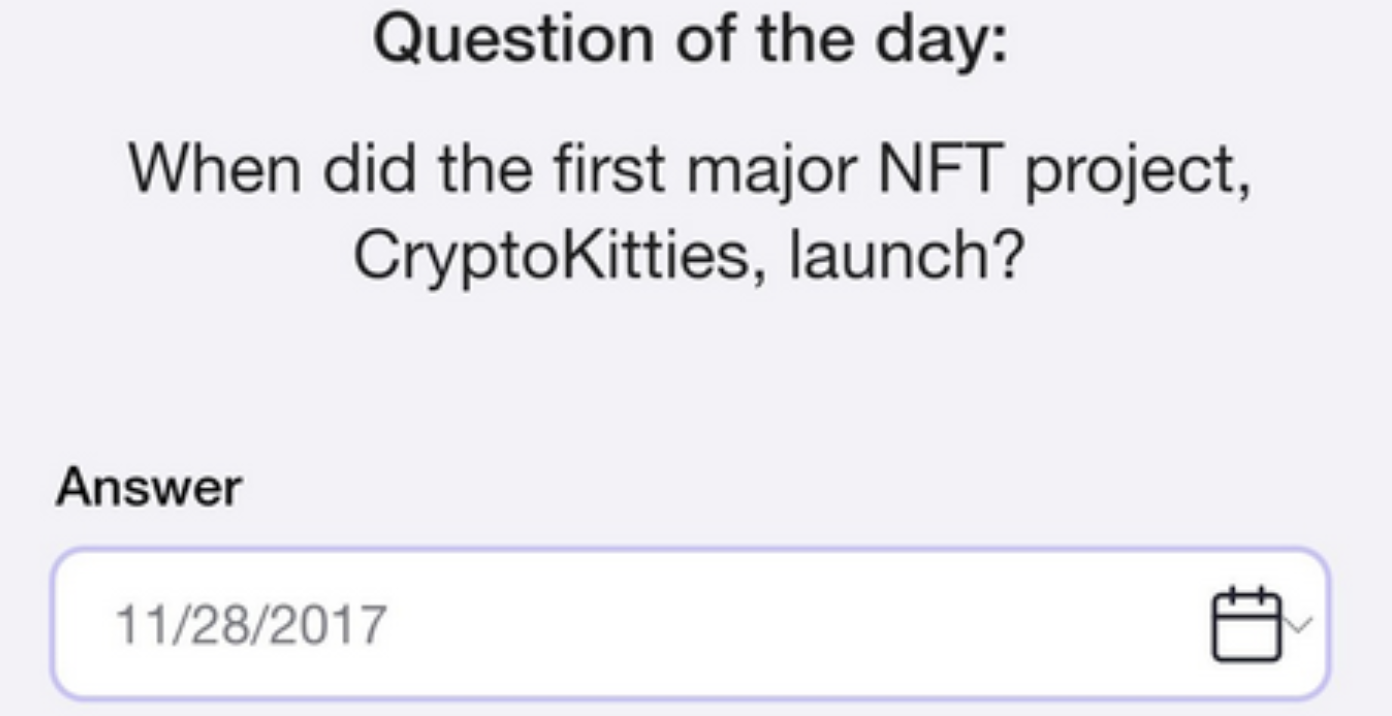The height and width of the screenshot is (716, 1392).
Task: Expand the small chevron beside the calendar
Action: (x=1298, y=625)
